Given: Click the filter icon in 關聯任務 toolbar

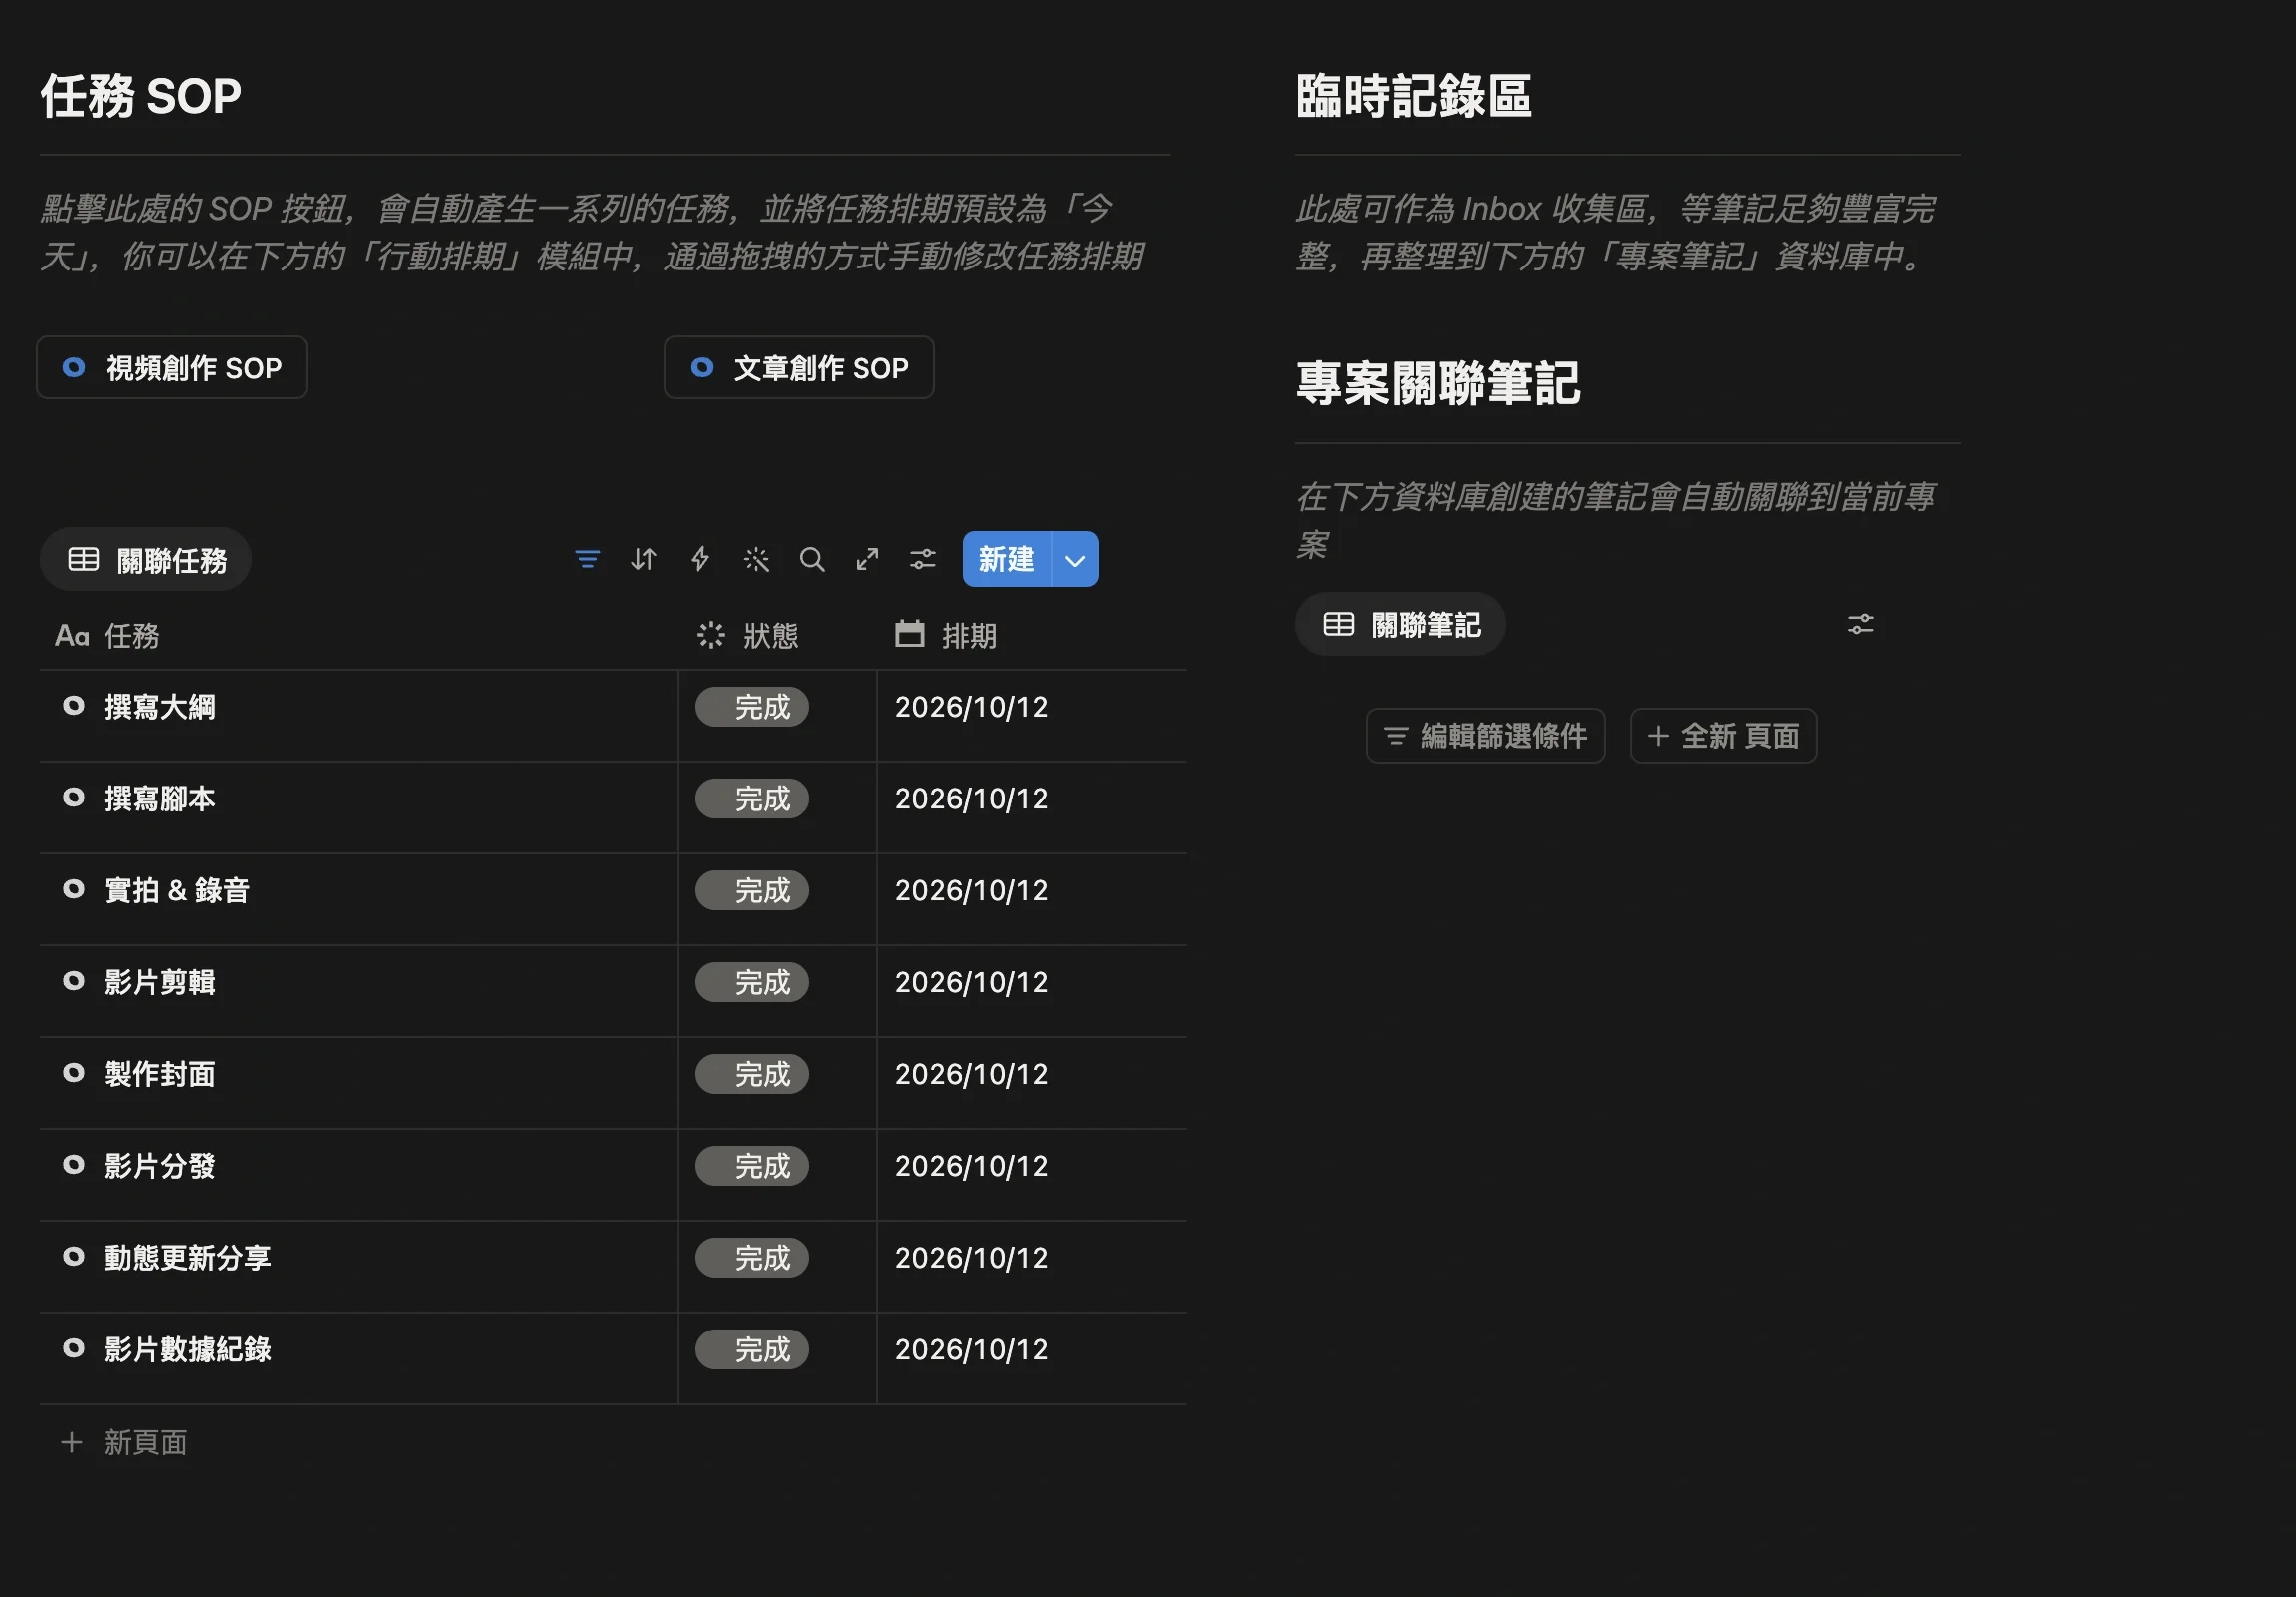Looking at the screenshot, I should point(588,559).
